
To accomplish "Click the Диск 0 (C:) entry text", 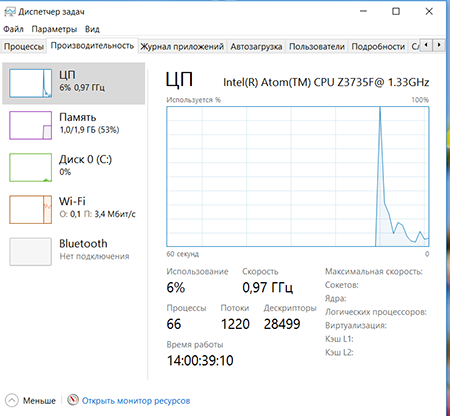I will [x=85, y=165].
